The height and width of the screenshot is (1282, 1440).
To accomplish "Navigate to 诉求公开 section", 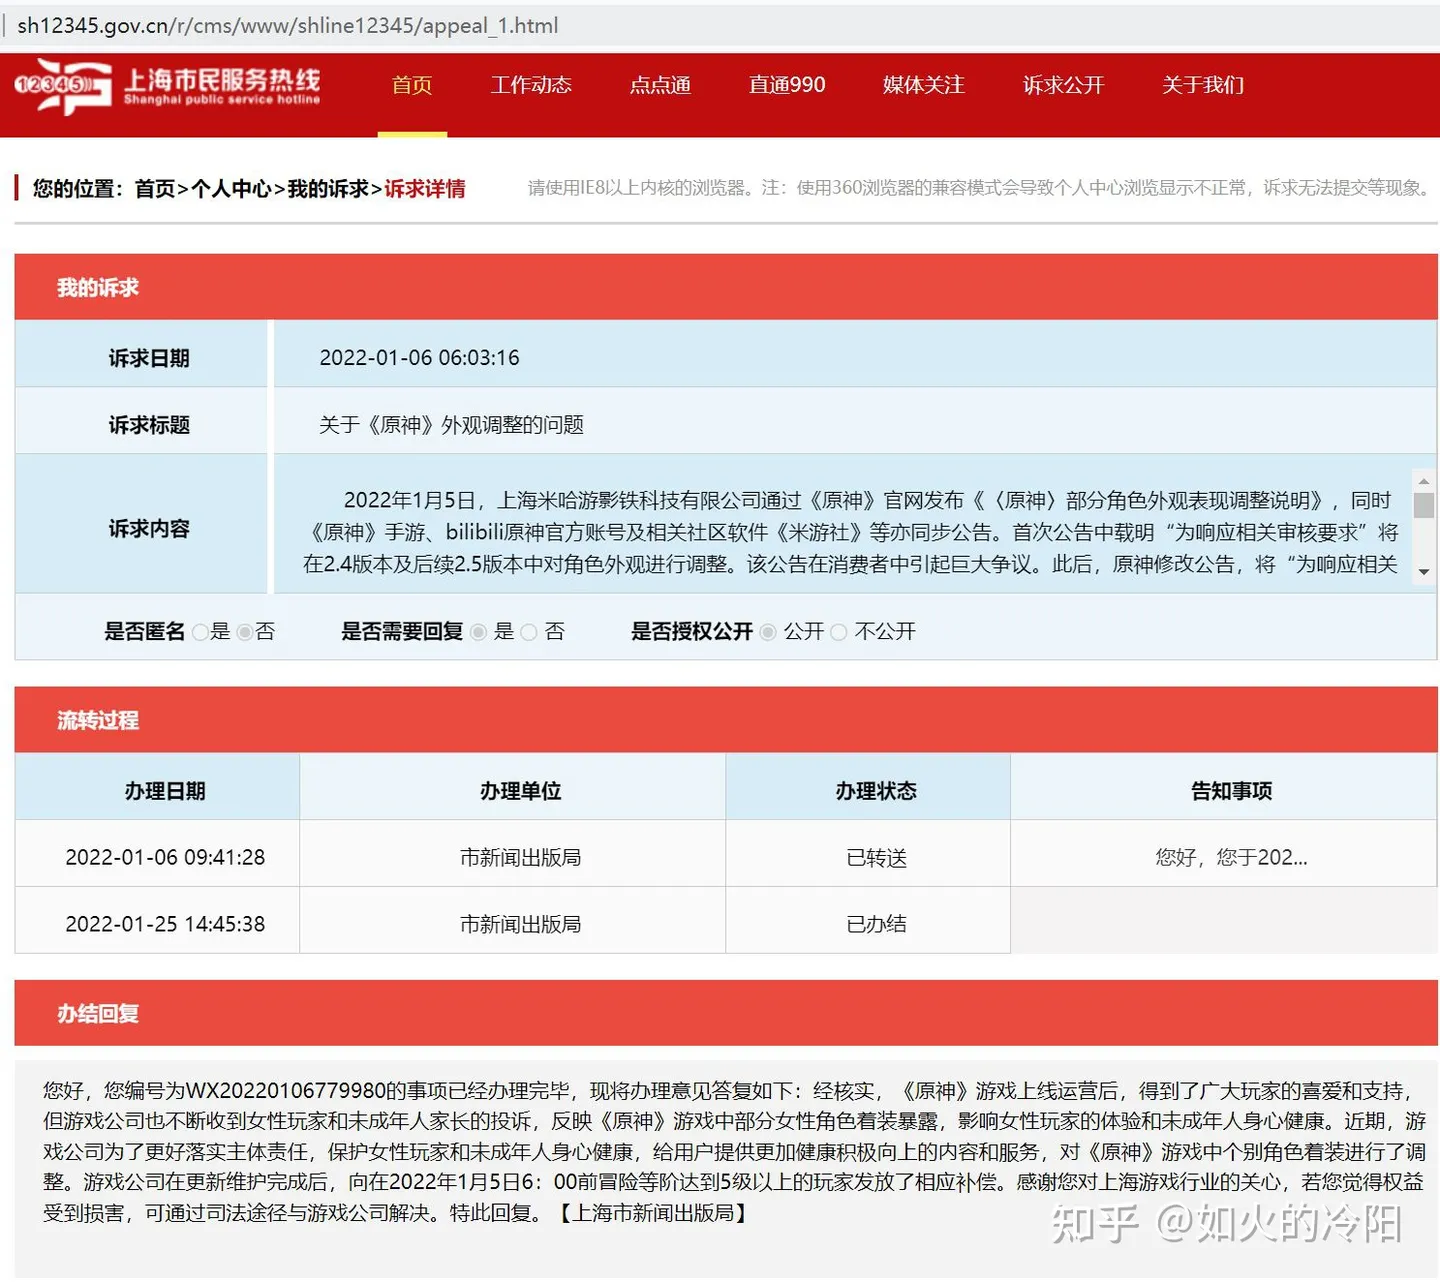I will pyautogui.click(x=1063, y=85).
